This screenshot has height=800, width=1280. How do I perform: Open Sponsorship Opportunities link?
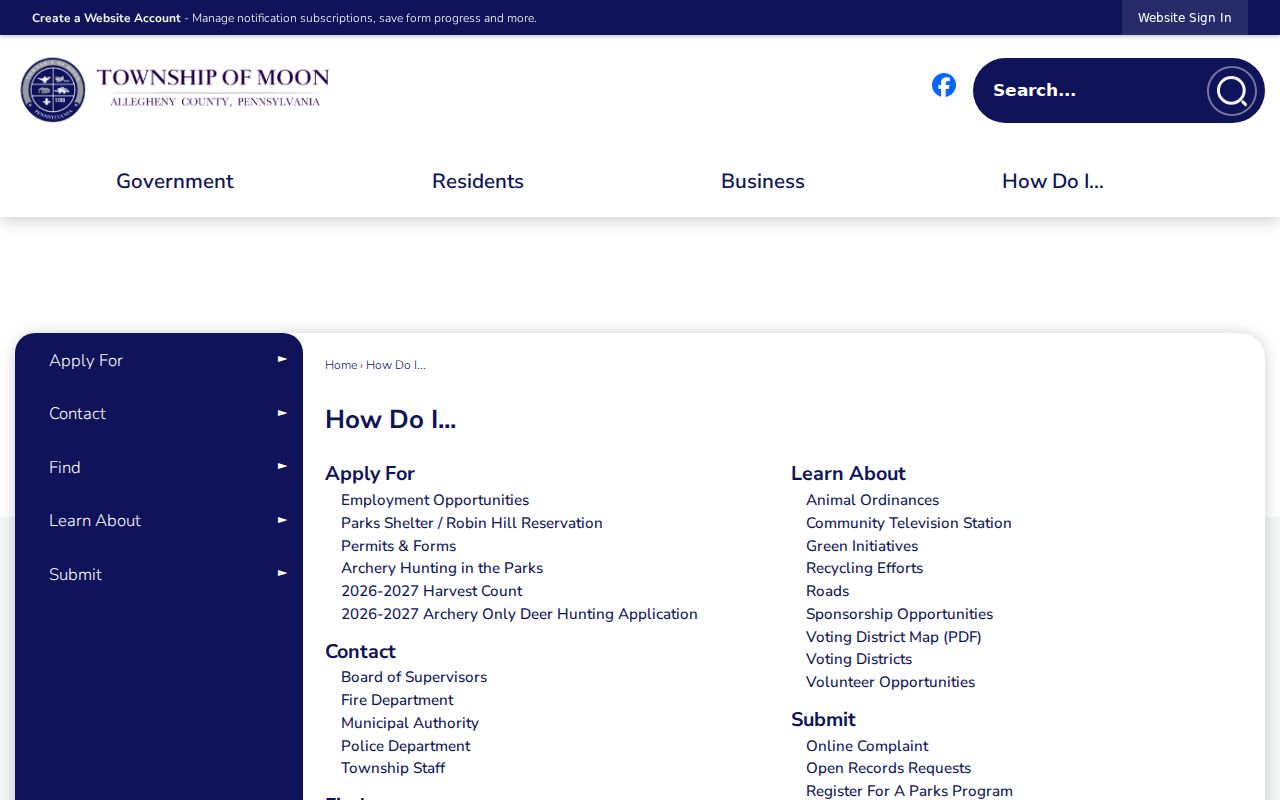tap(900, 614)
